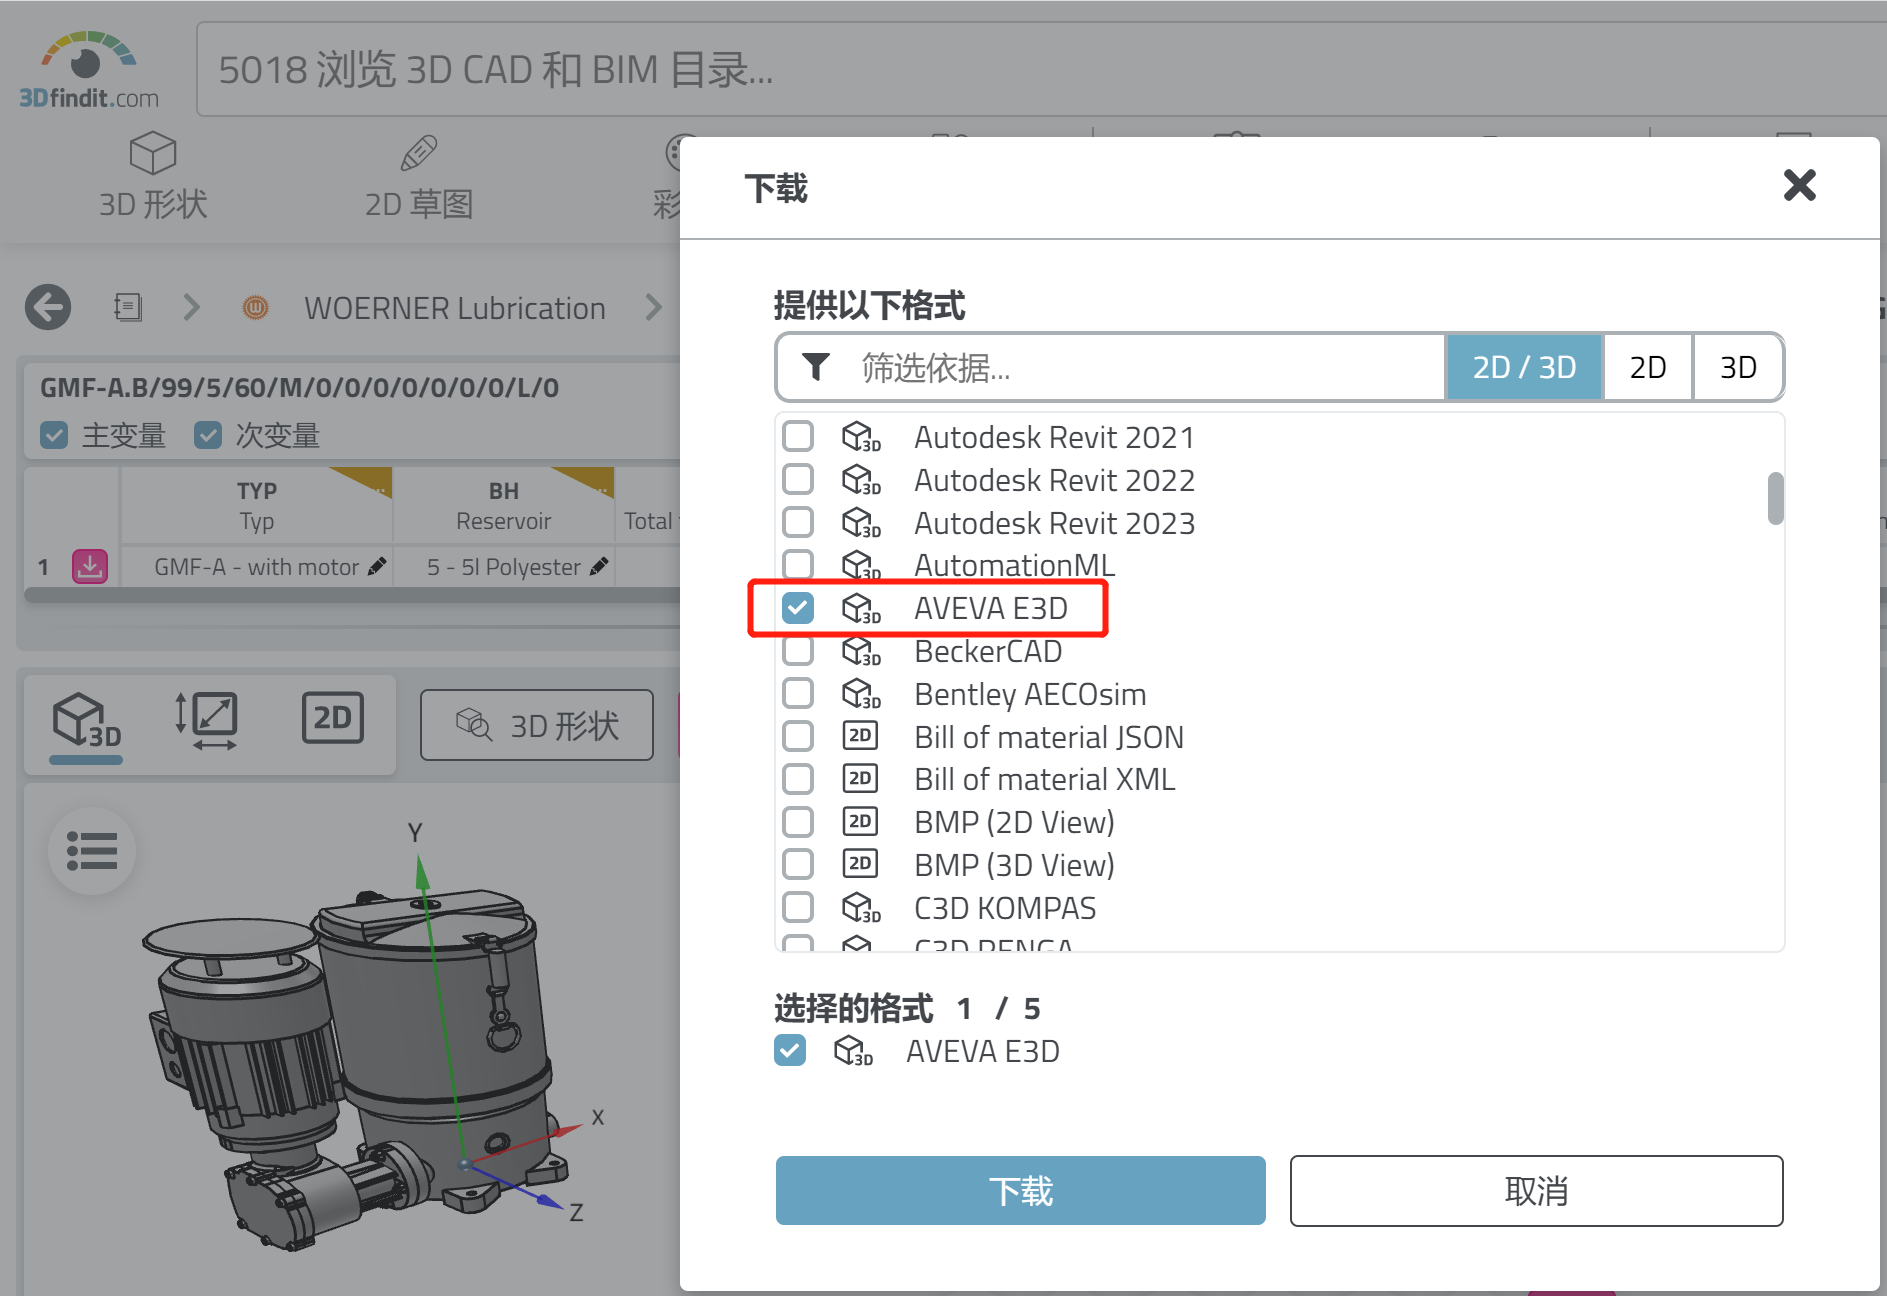Click the 3D icon beside C3D KOMPAS
Viewport: 1887px width, 1296px height.
tap(861, 908)
